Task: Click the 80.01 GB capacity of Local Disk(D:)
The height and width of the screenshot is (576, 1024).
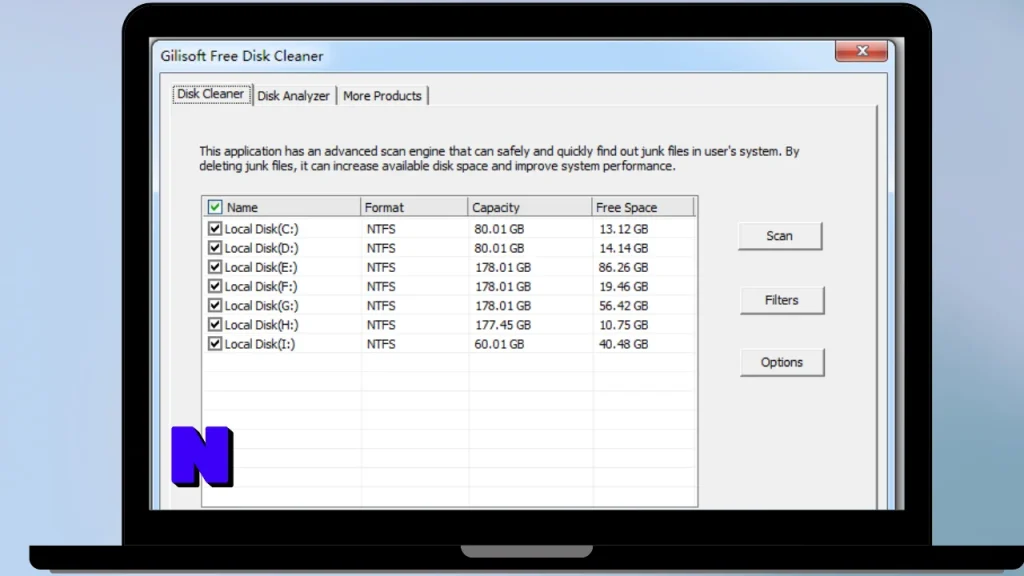Action: [499, 248]
